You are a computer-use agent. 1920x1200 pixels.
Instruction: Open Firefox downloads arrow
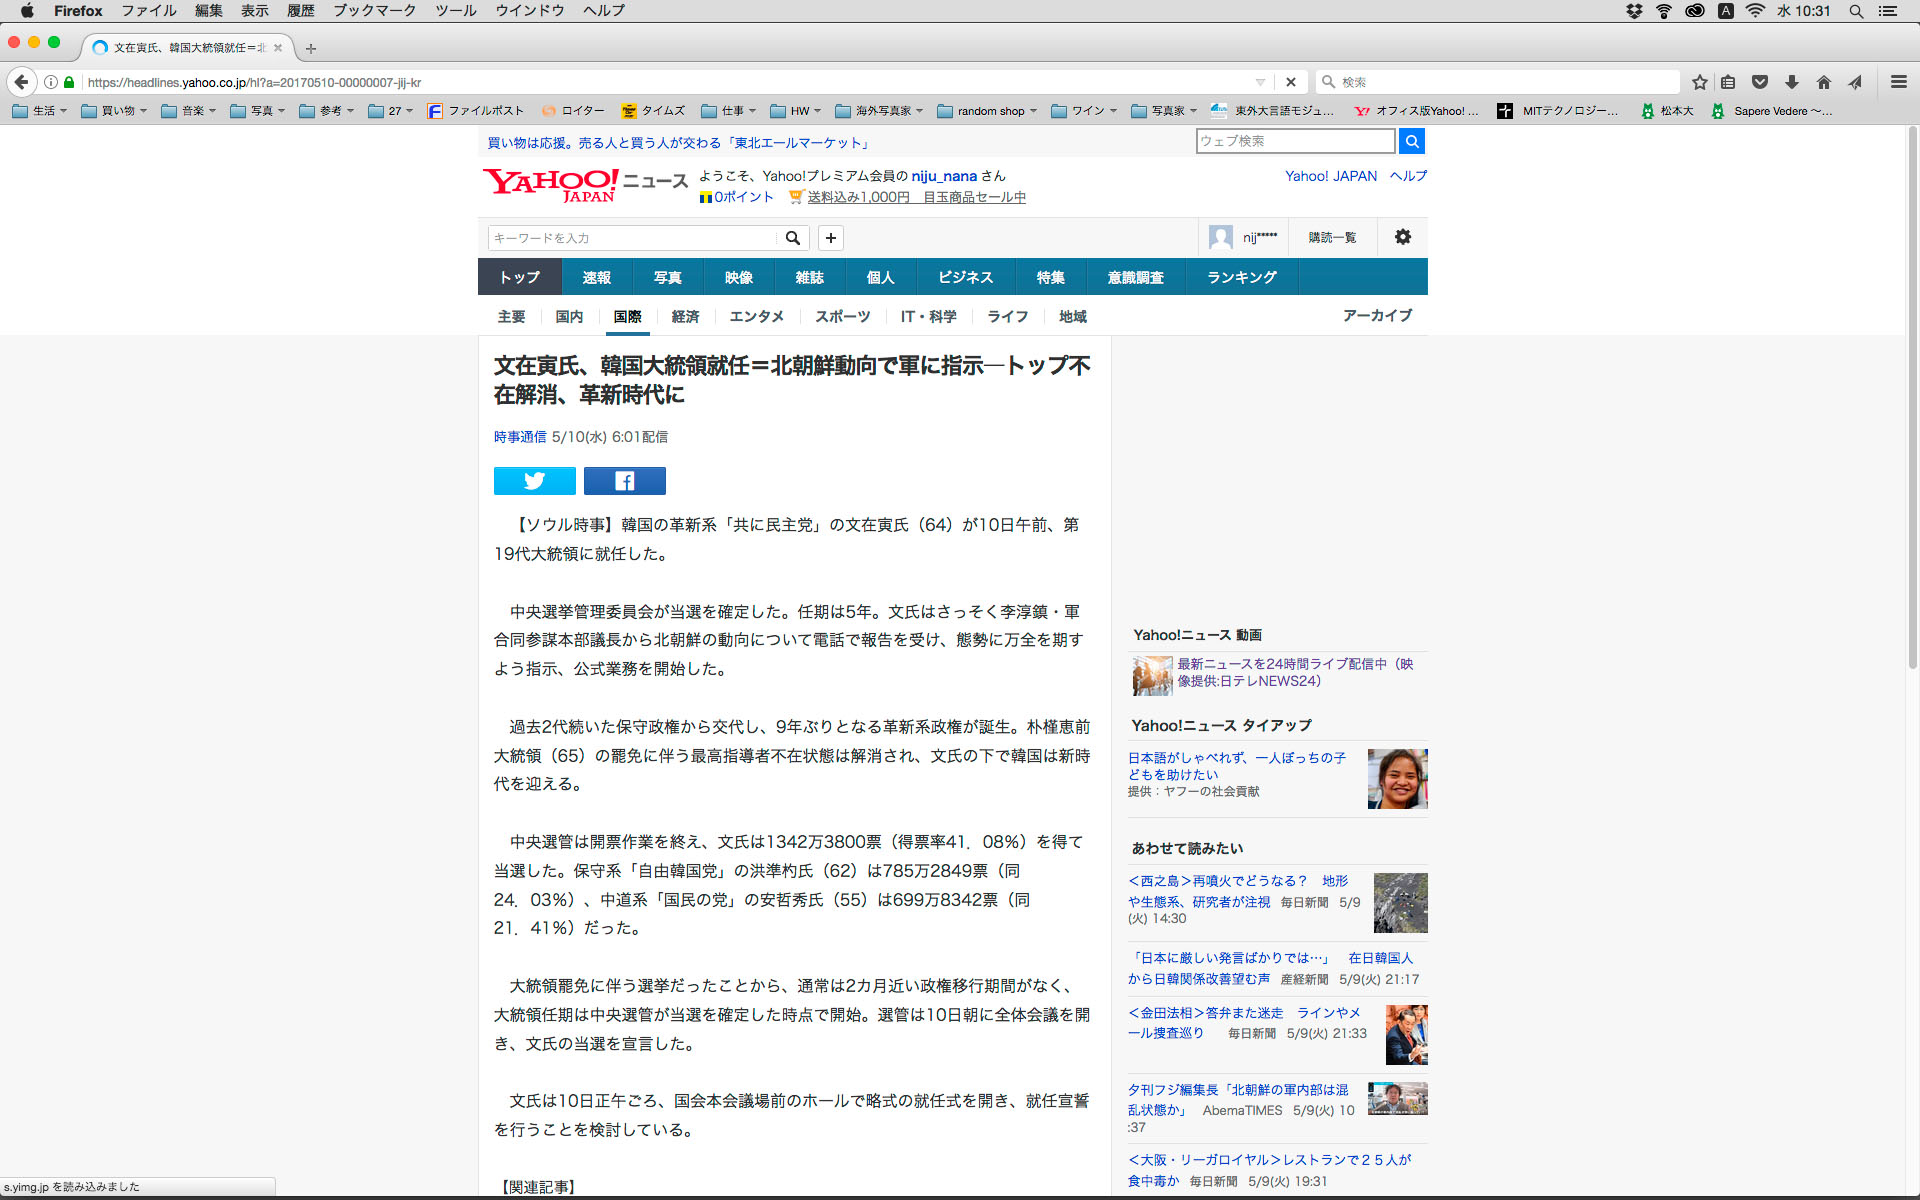click(x=1792, y=82)
